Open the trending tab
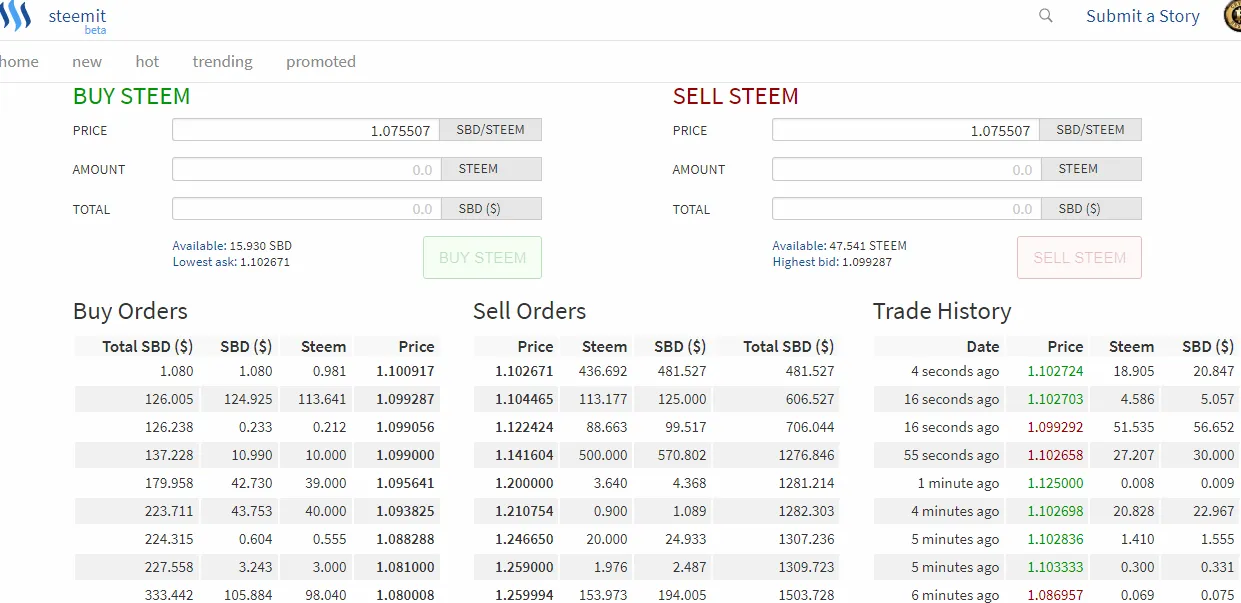This screenshot has width=1241, height=603. coord(222,61)
